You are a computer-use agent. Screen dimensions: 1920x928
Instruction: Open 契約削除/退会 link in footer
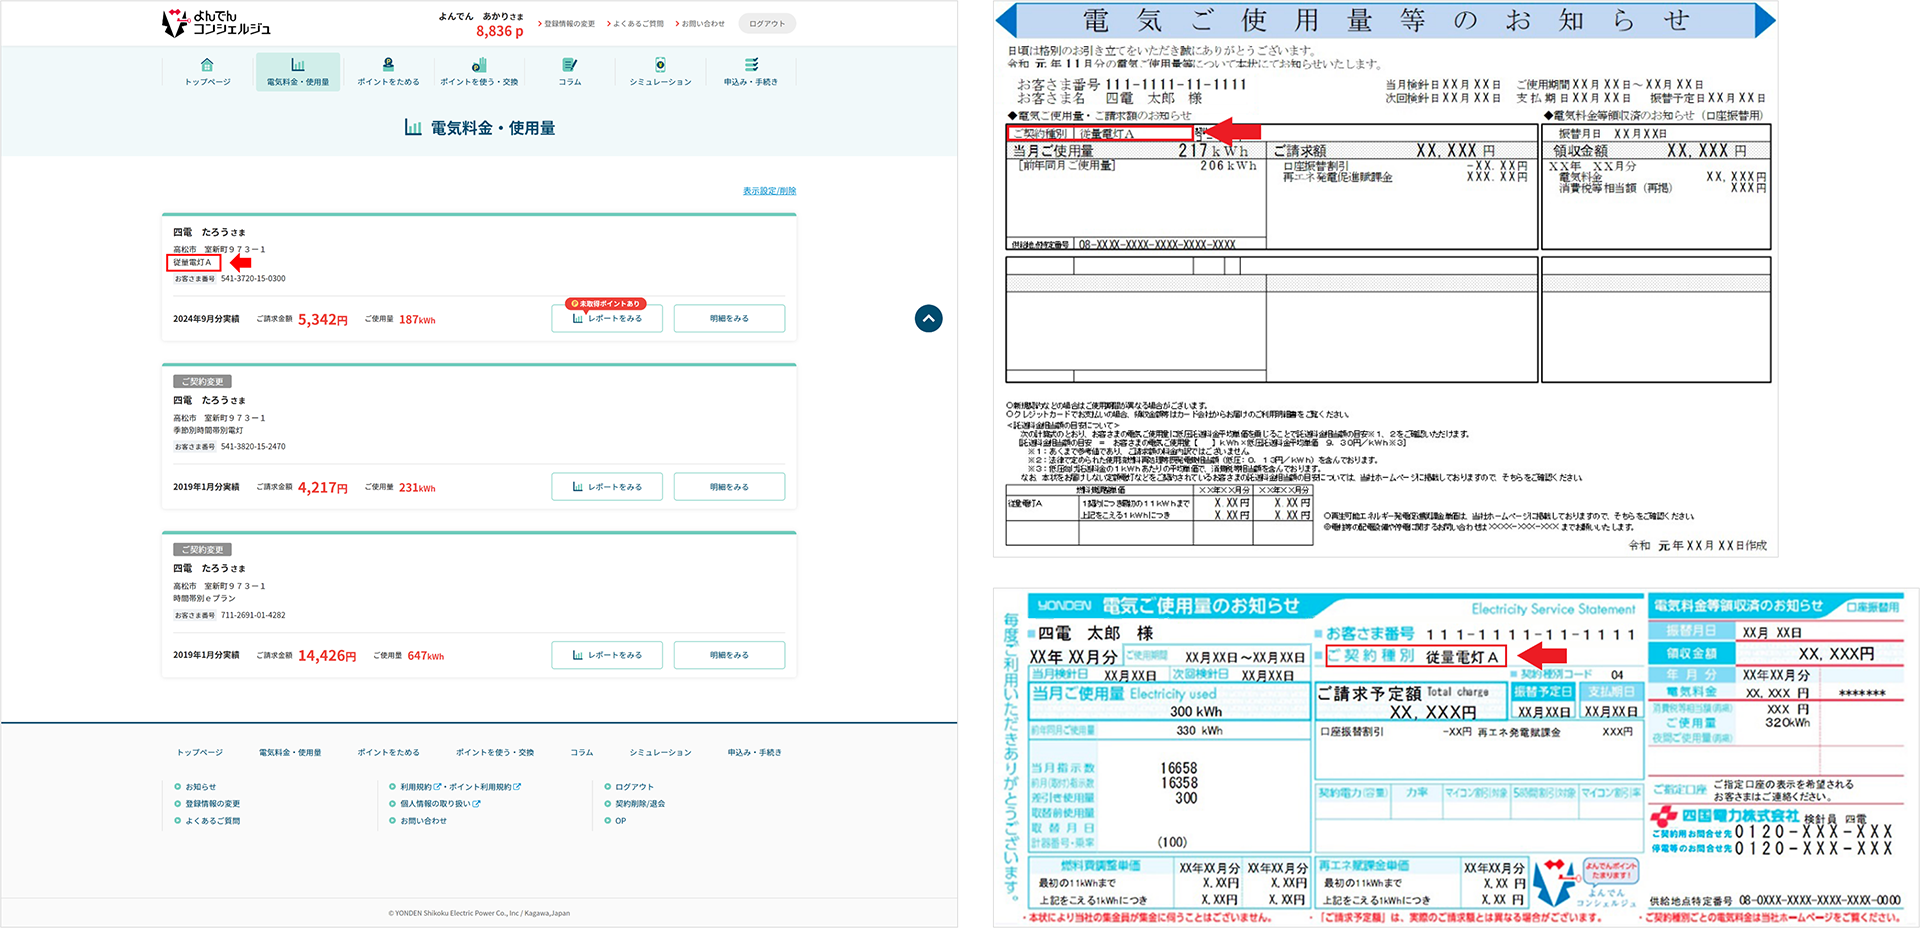pyautogui.click(x=640, y=804)
